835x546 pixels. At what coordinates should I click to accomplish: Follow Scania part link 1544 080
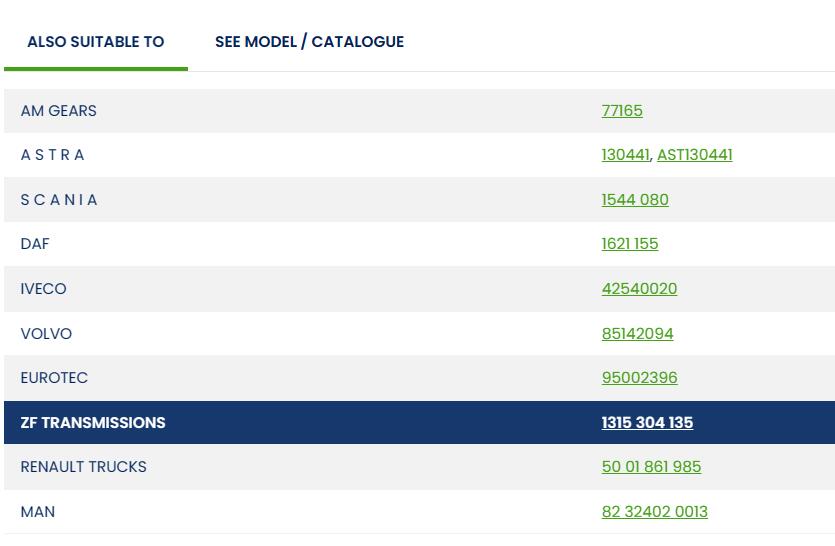tap(635, 200)
